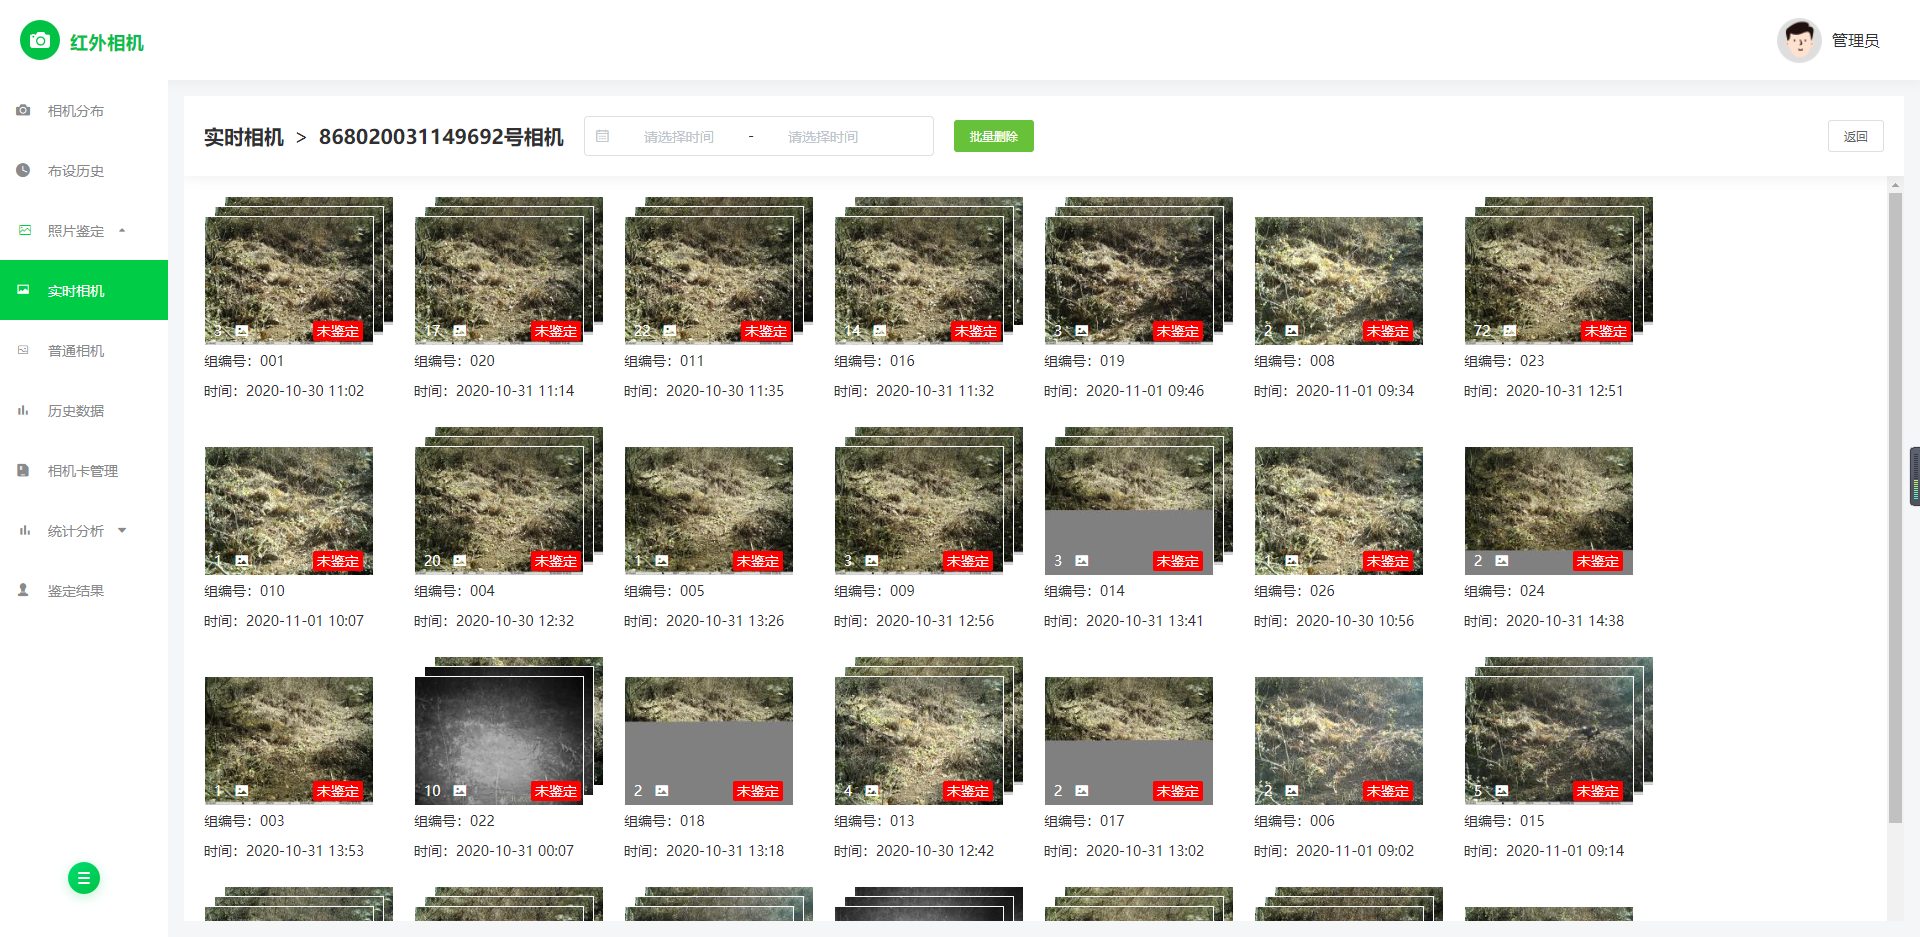
Task: Click the image count icon on group 017
Action: tap(1082, 791)
